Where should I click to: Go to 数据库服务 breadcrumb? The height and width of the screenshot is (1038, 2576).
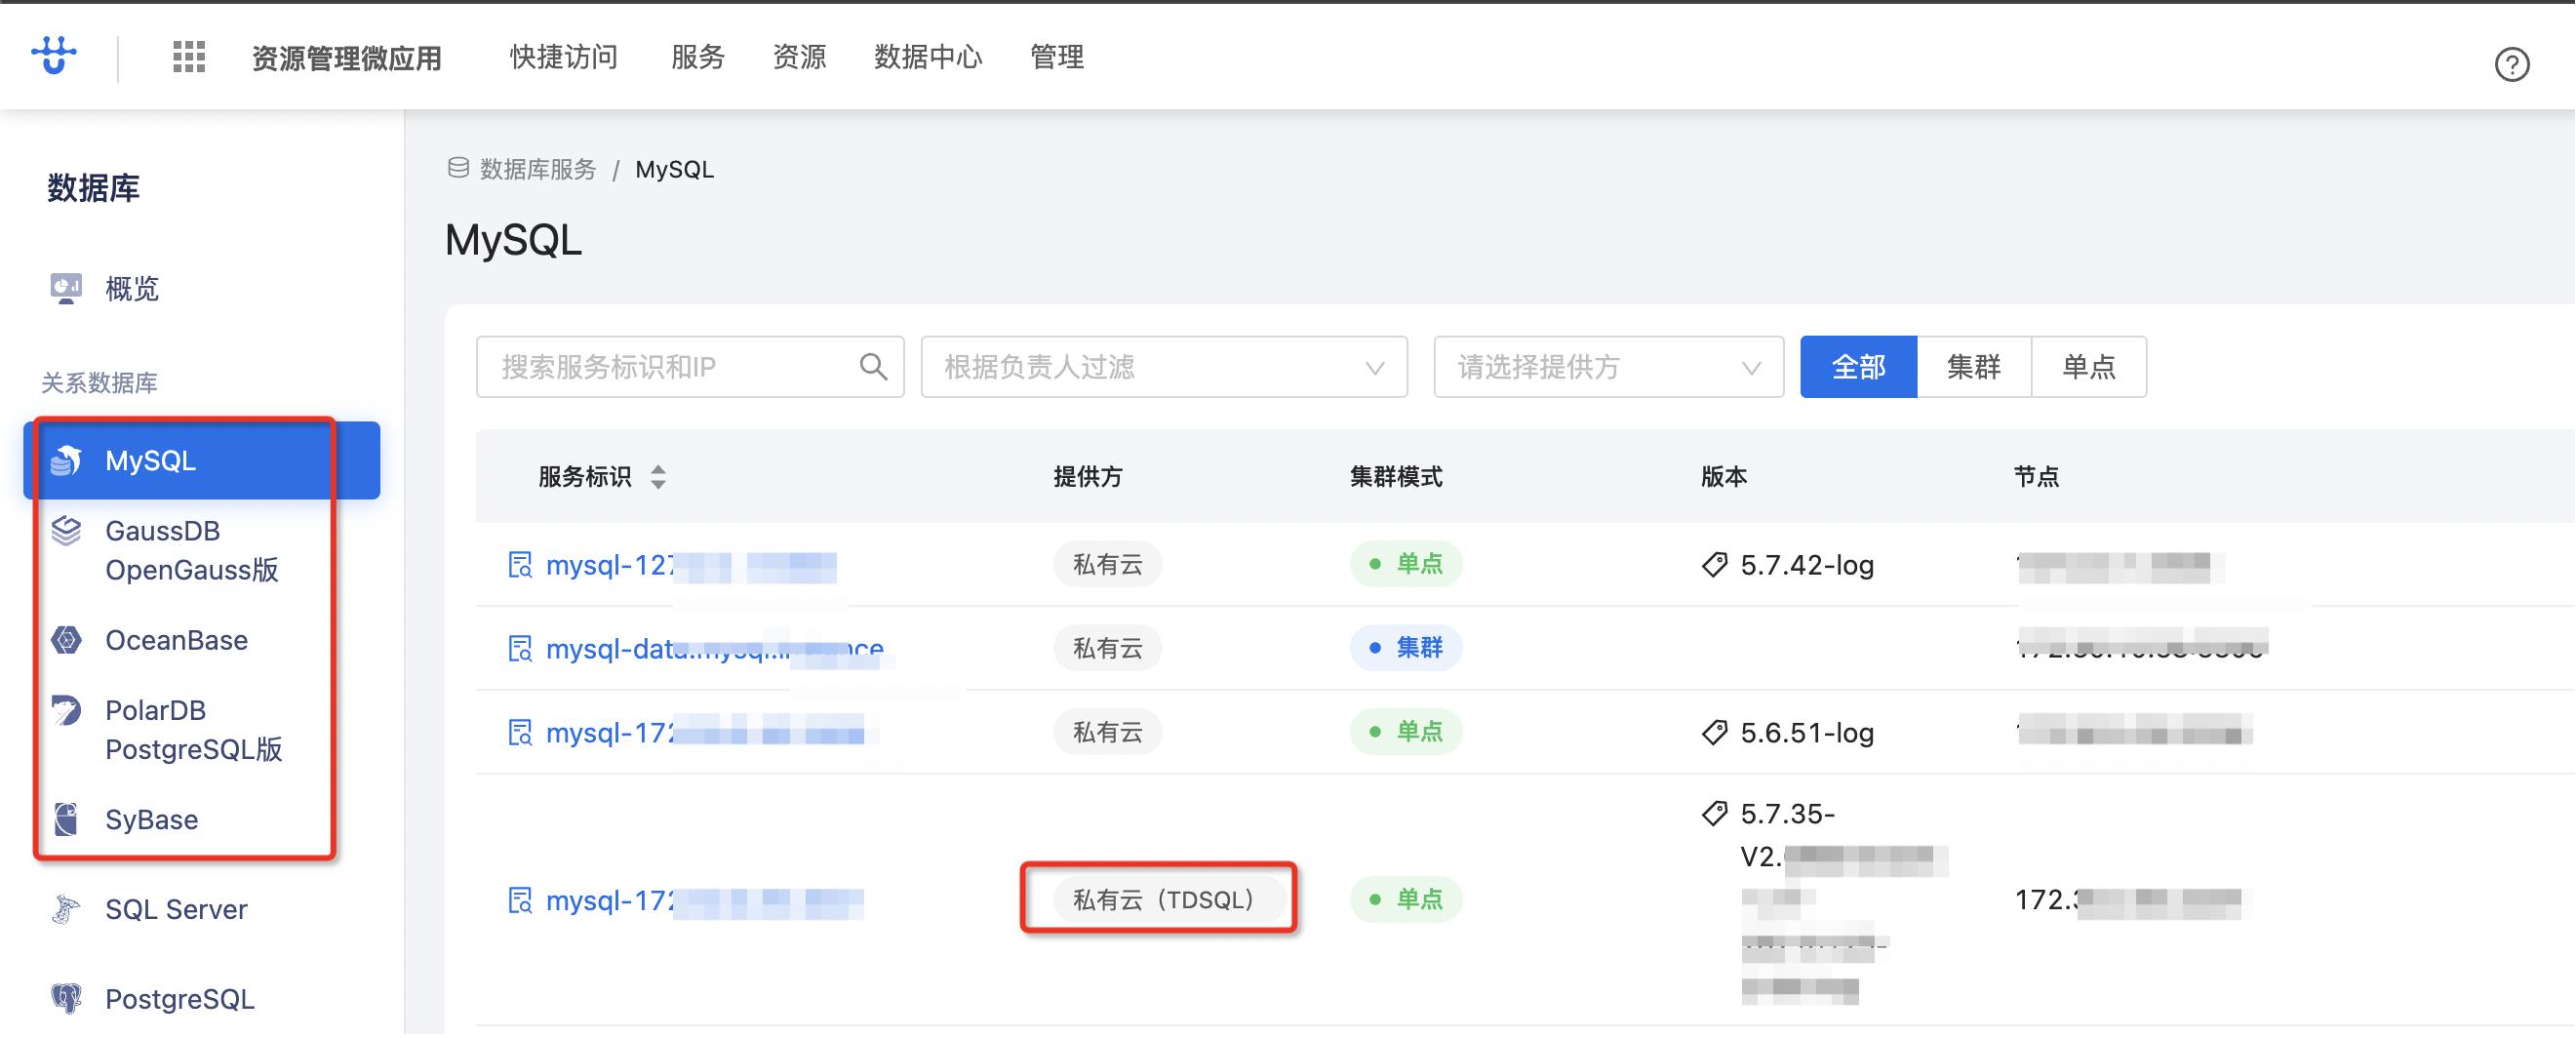[538, 169]
